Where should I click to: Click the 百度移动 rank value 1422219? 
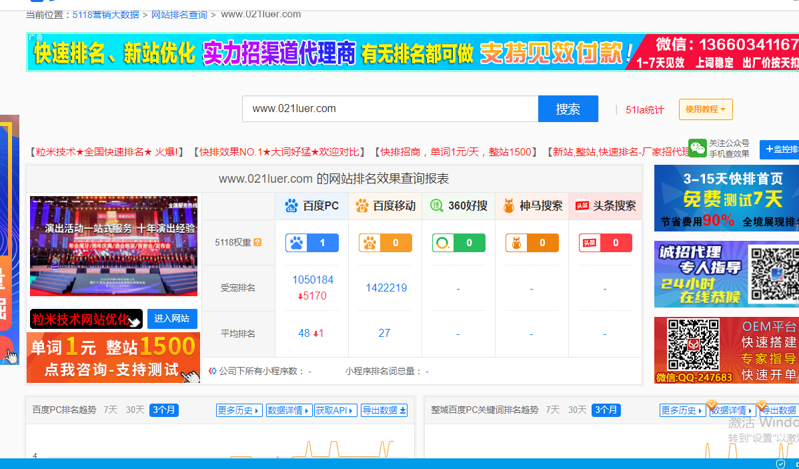[386, 288]
